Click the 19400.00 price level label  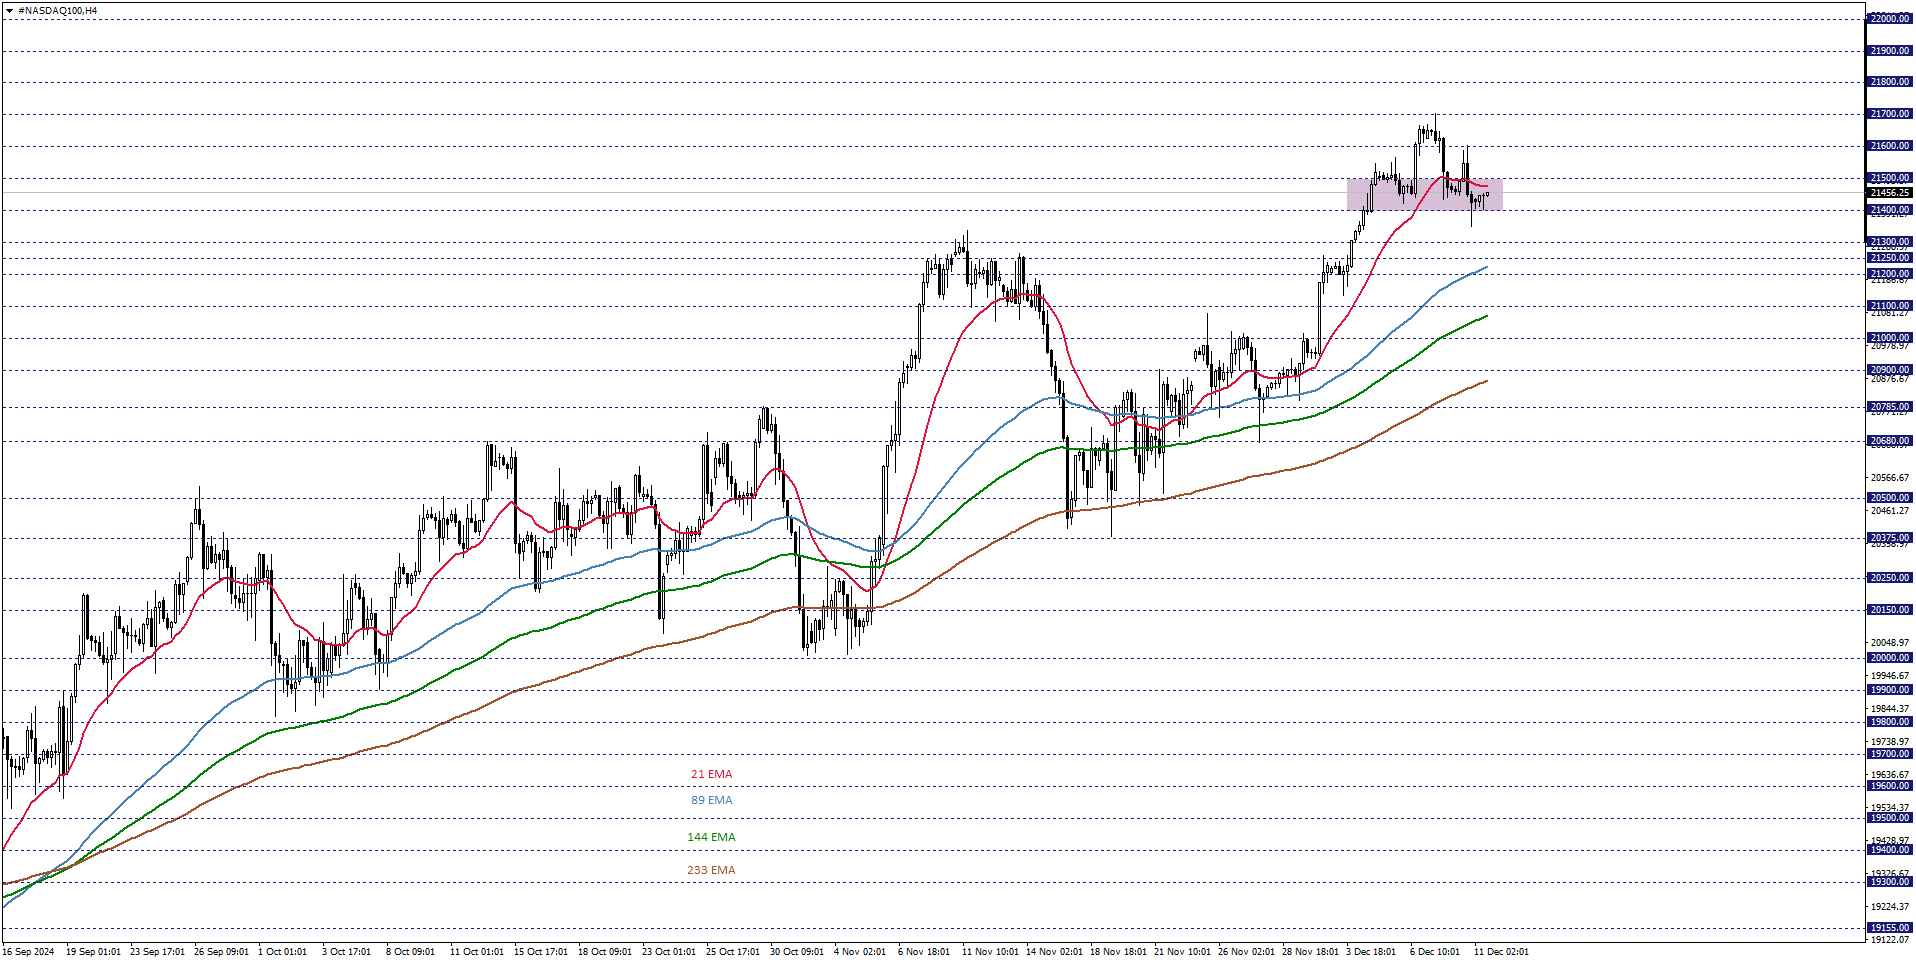pyautogui.click(x=1890, y=850)
